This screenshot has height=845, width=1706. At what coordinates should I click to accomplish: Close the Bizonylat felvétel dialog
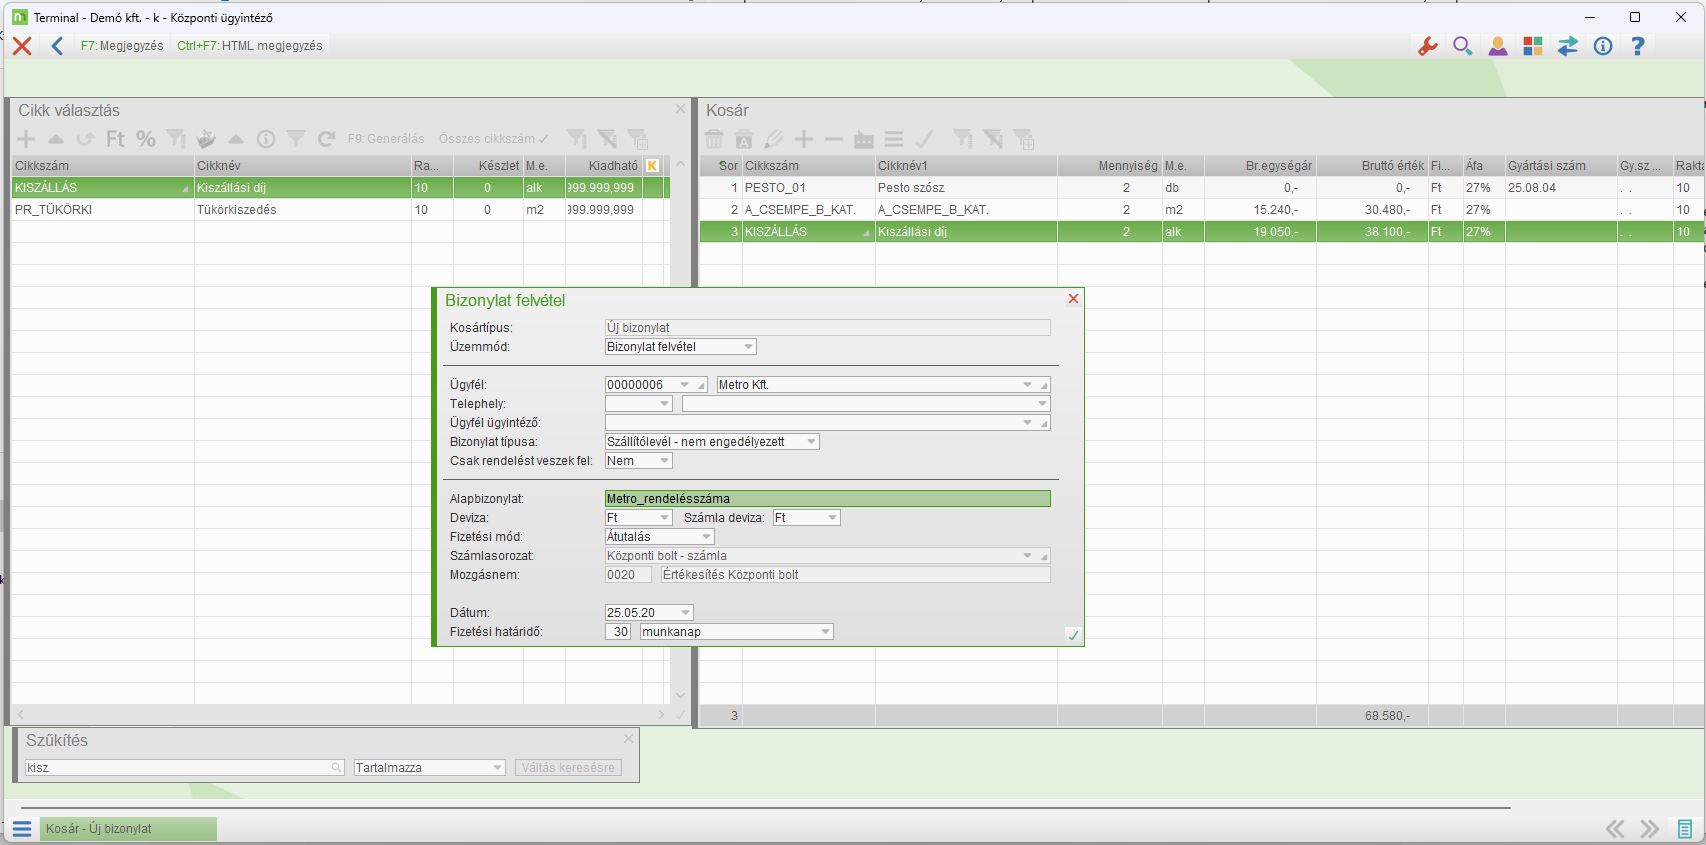[1073, 299]
